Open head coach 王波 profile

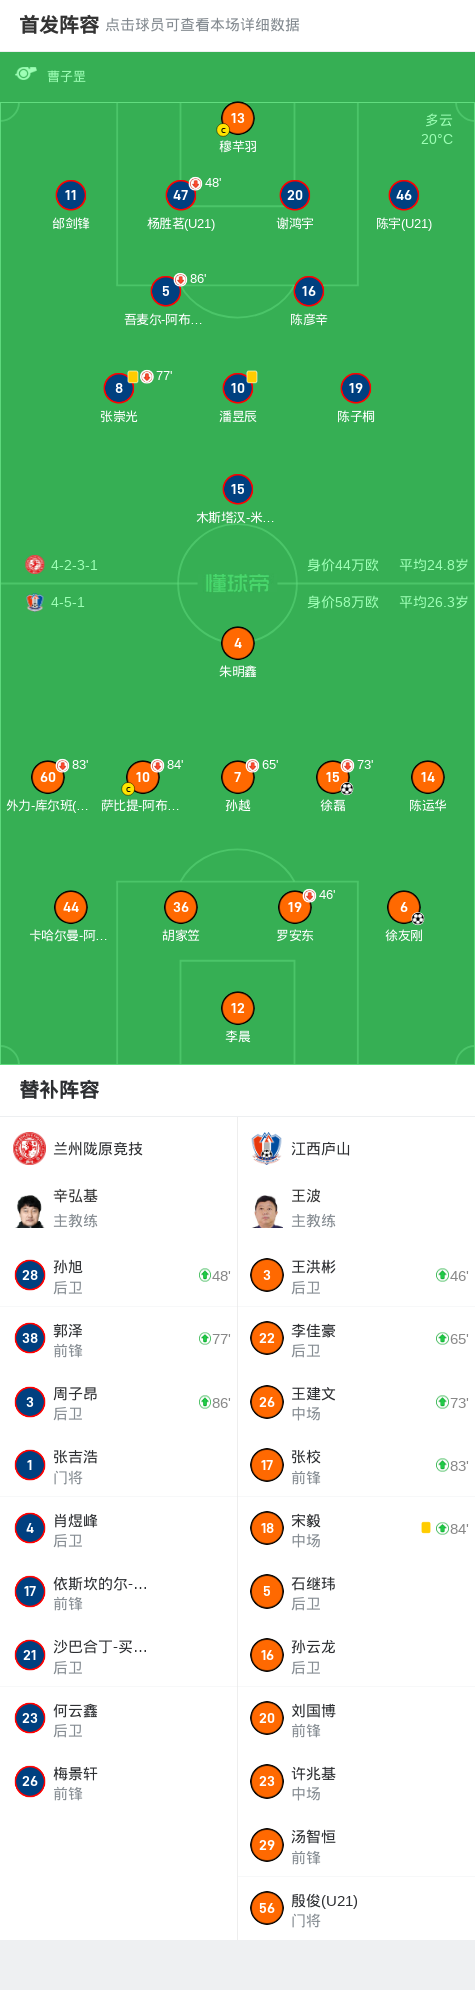click(267, 1210)
